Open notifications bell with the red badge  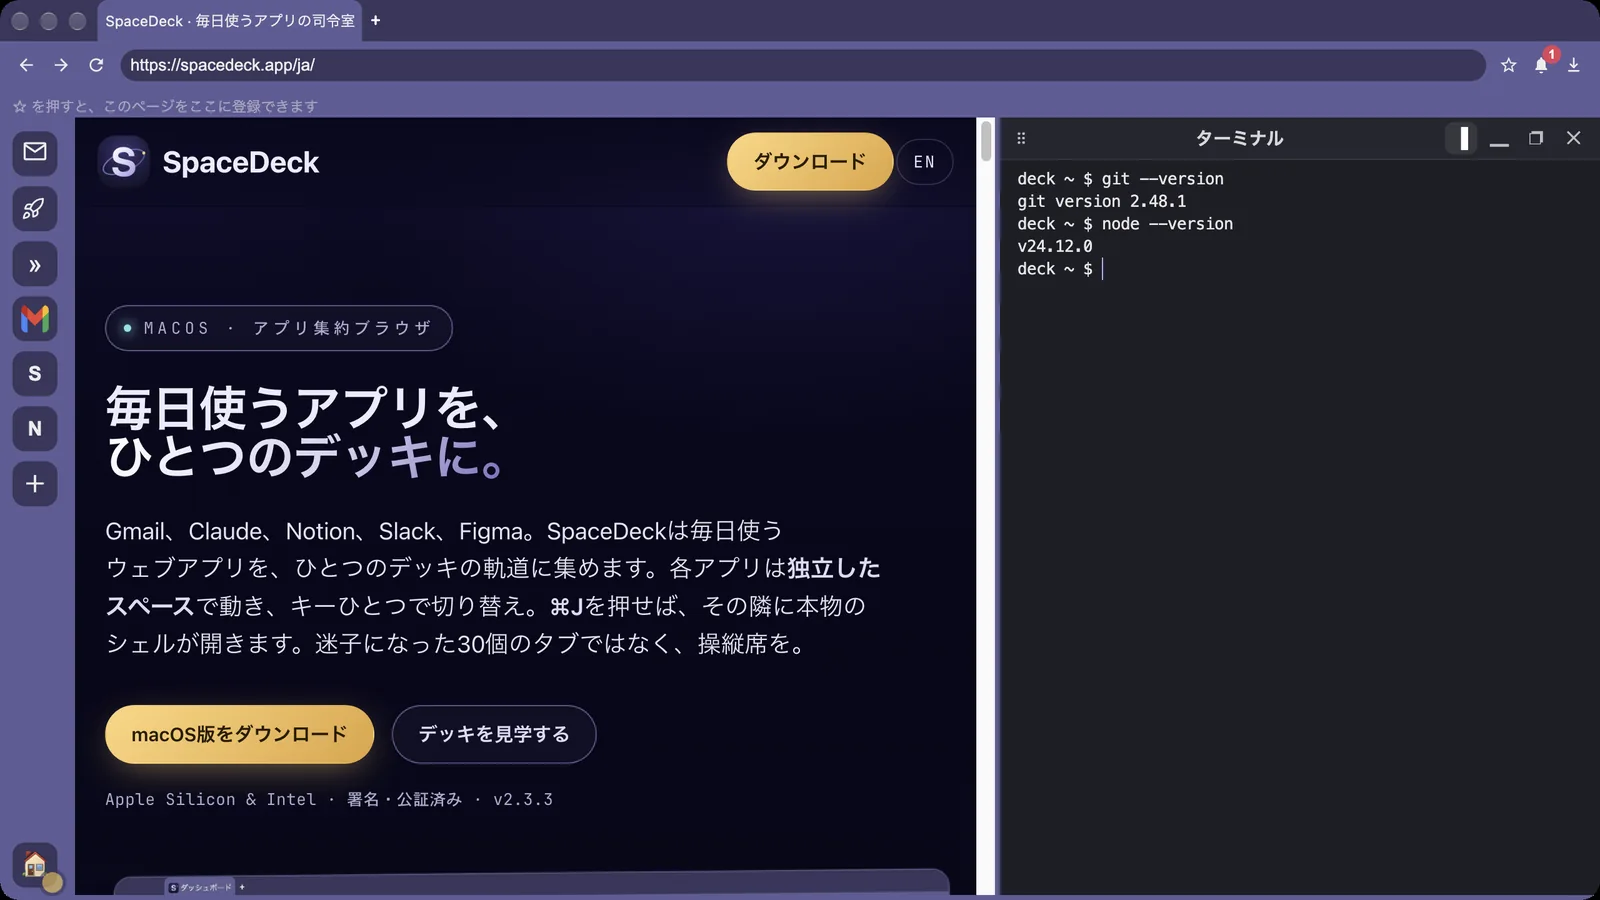point(1541,65)
